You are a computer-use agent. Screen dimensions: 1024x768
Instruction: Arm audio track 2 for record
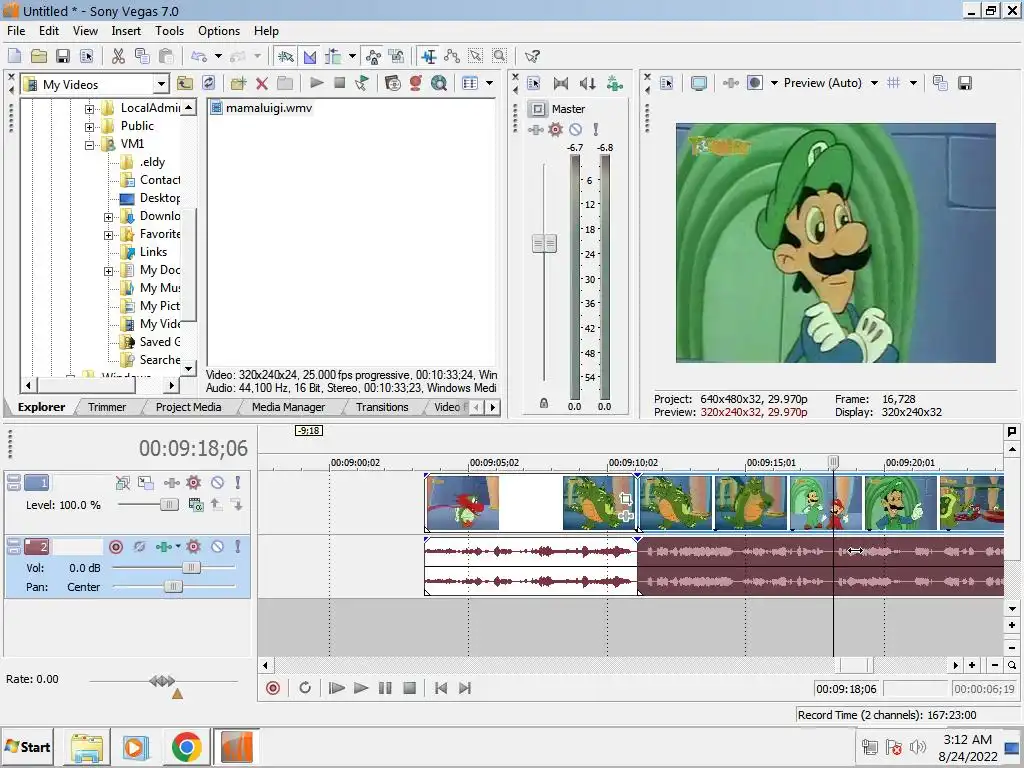(x=116, y=547)
